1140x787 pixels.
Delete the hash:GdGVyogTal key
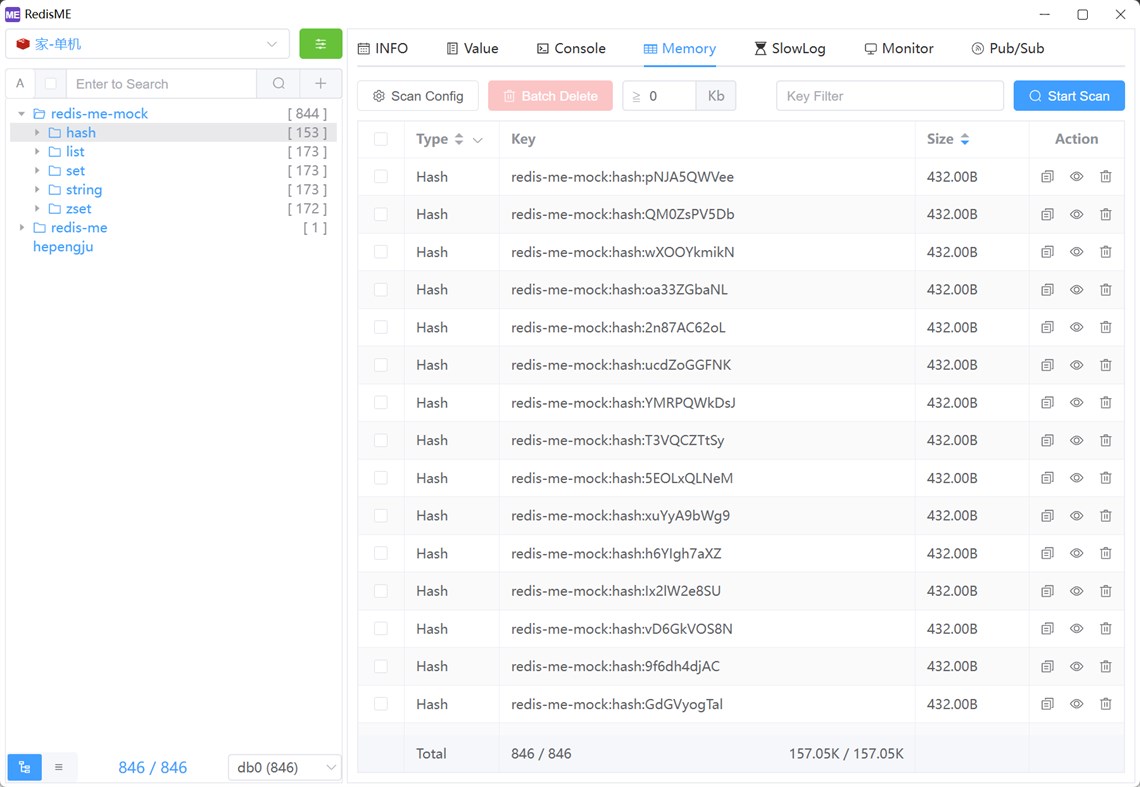tap(1105, 704)
